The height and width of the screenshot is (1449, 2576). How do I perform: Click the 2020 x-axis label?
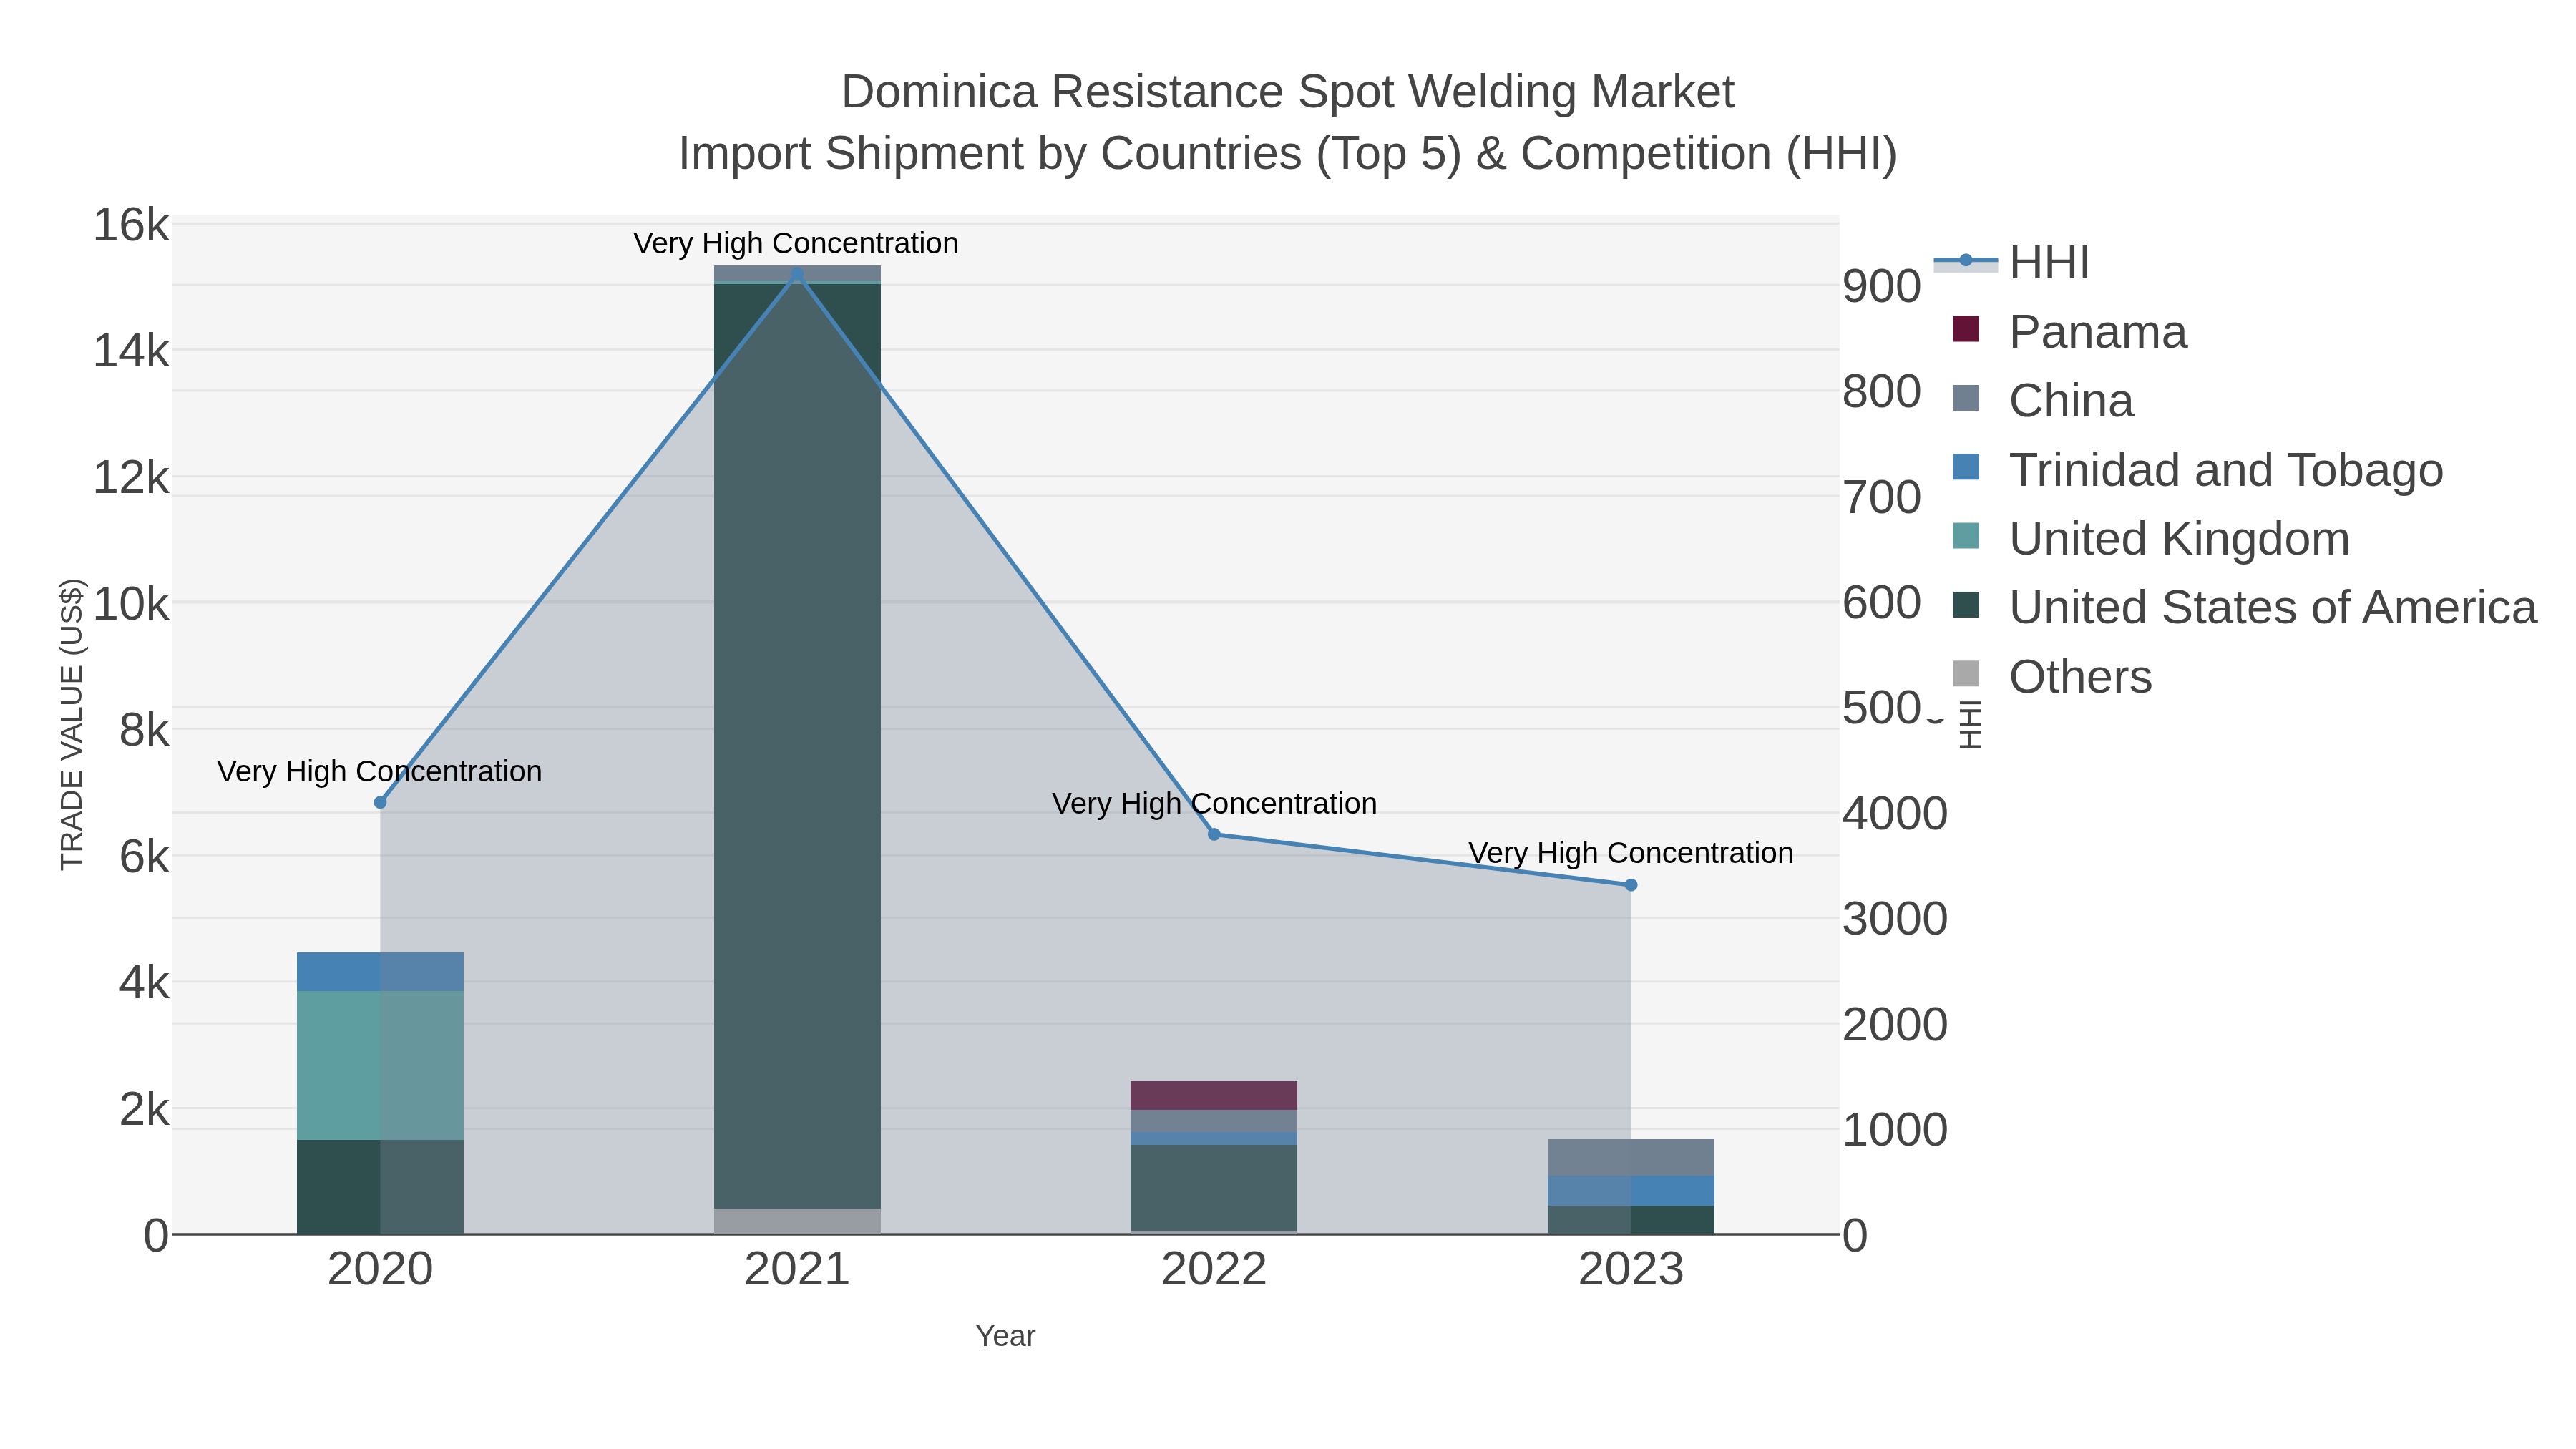point(380,1270)
